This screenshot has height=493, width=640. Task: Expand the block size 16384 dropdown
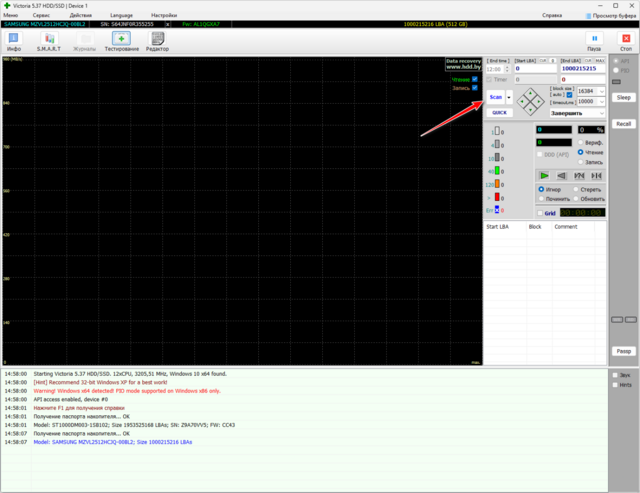tap(601, 90)
